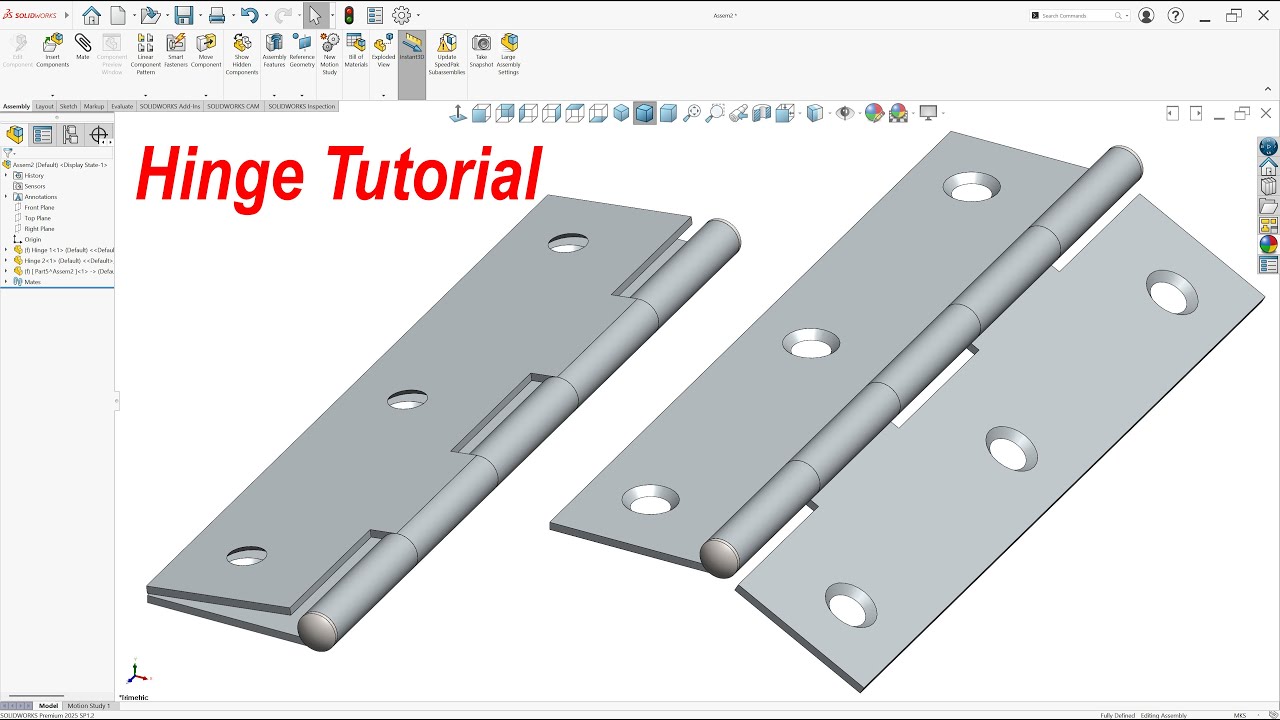Open Exploded View dropdown arrow
The width and height of the screenshot is (1280, 720).
(383, 96)
